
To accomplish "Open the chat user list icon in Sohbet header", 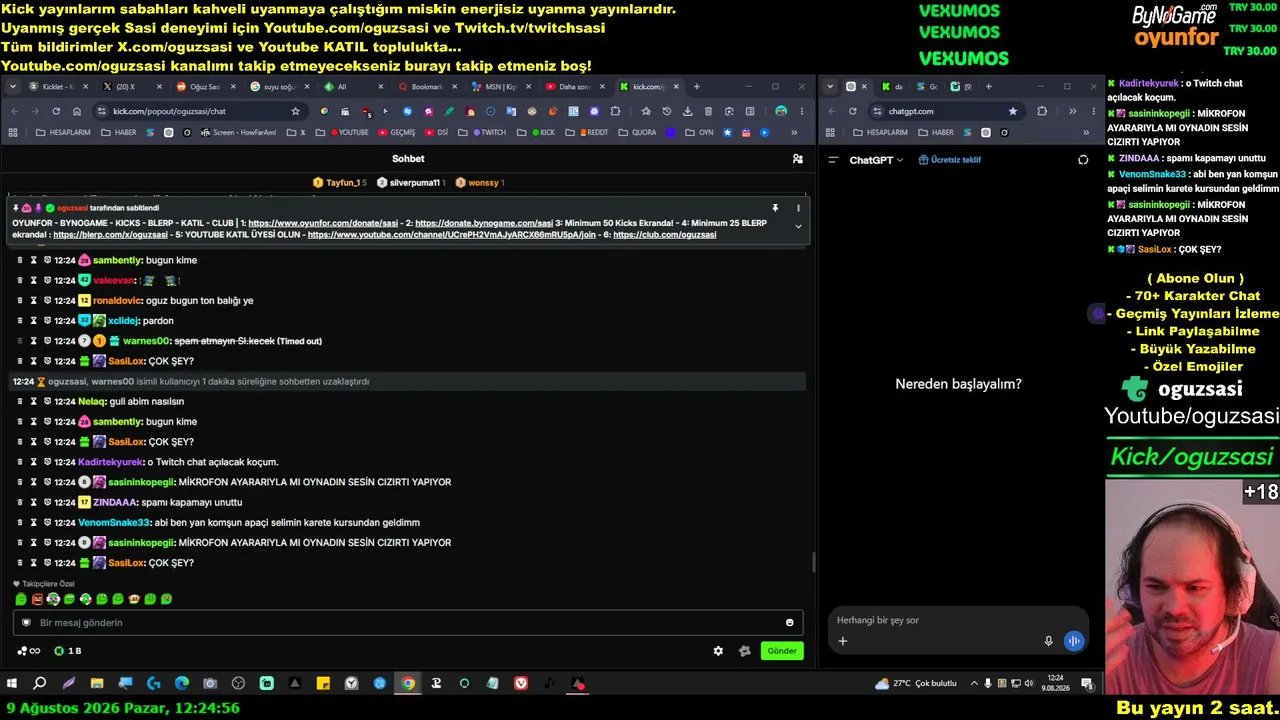I will (797, 159).
